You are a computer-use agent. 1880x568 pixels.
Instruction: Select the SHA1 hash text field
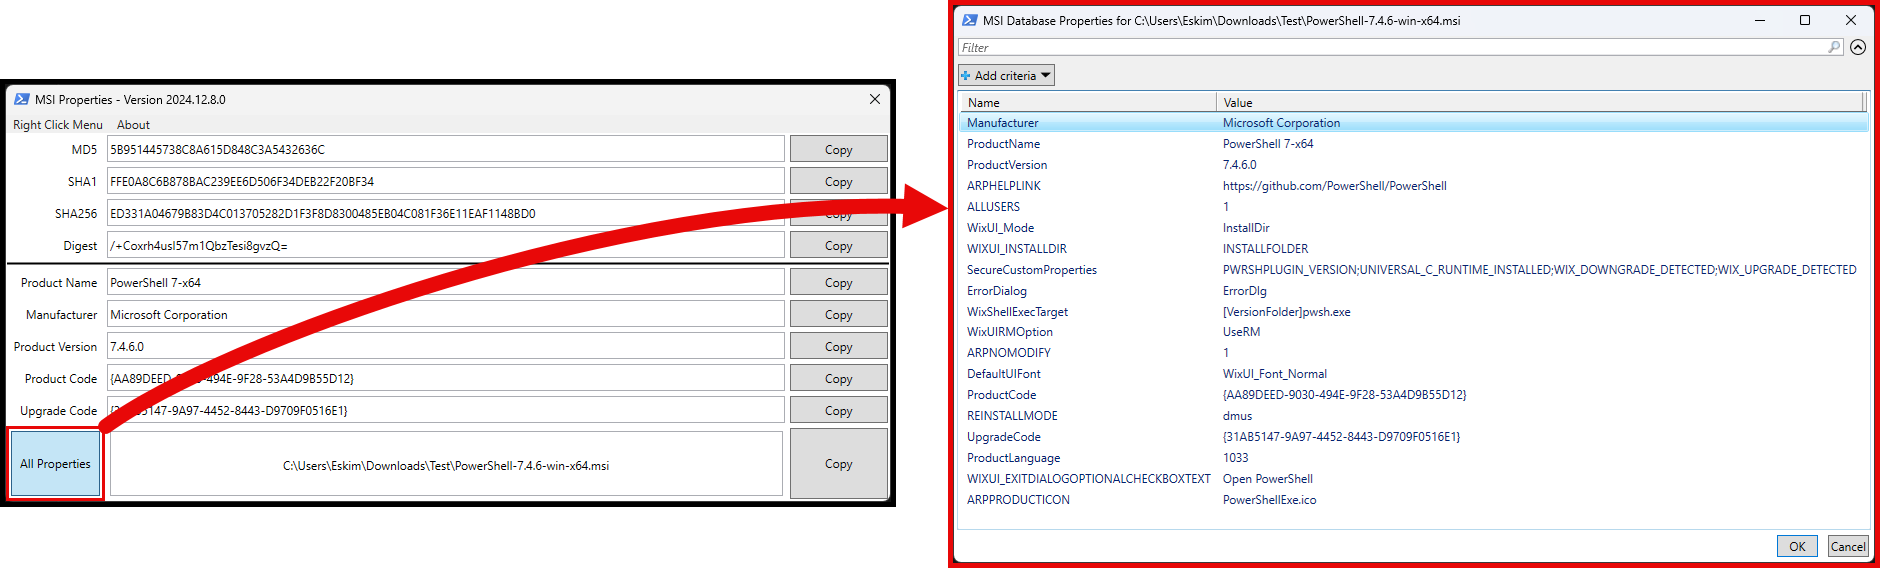point(445,181)
